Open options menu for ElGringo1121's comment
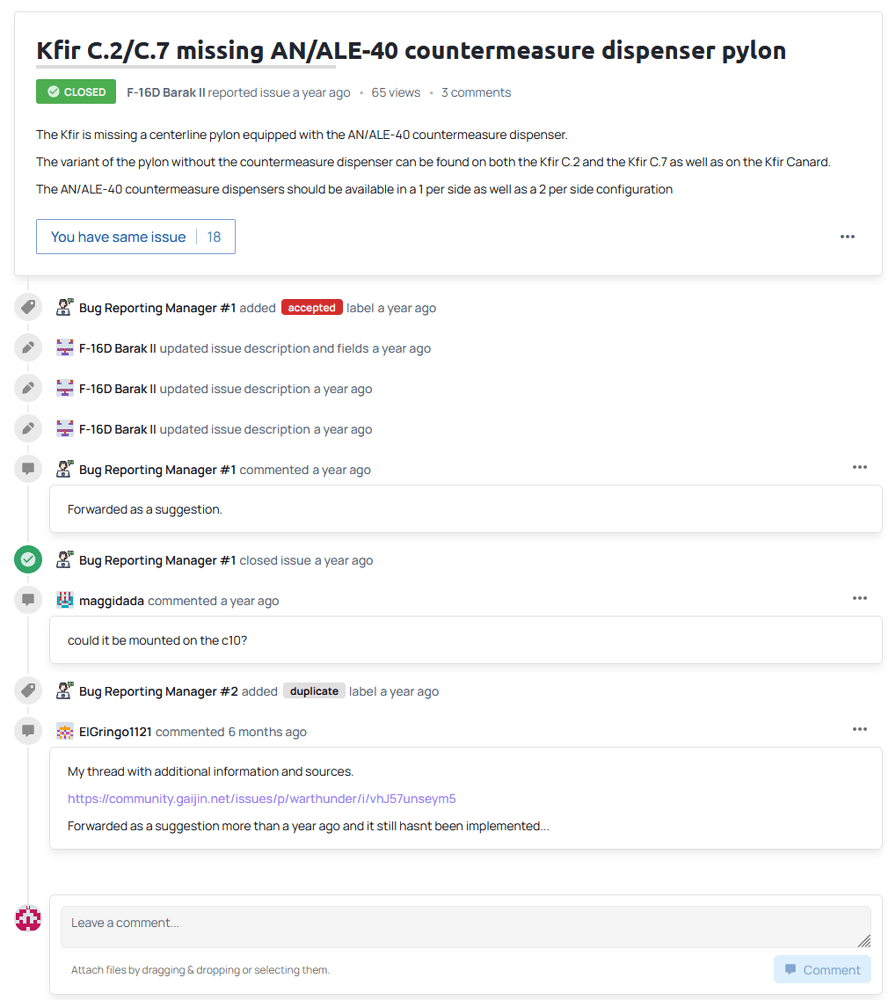Image resolution: width=896 pixels, height=1000 pixels. tap(860, 729)
